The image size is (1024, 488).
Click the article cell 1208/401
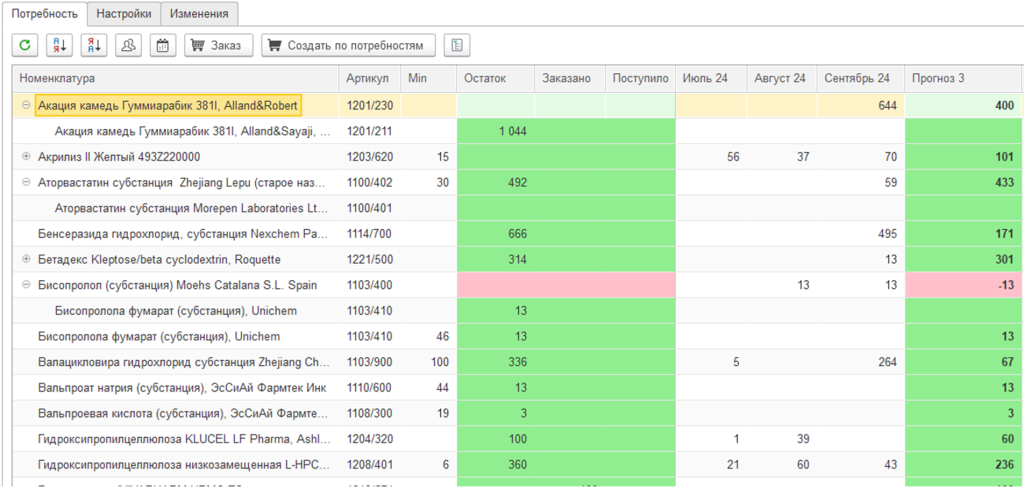[x=370, y=464]
